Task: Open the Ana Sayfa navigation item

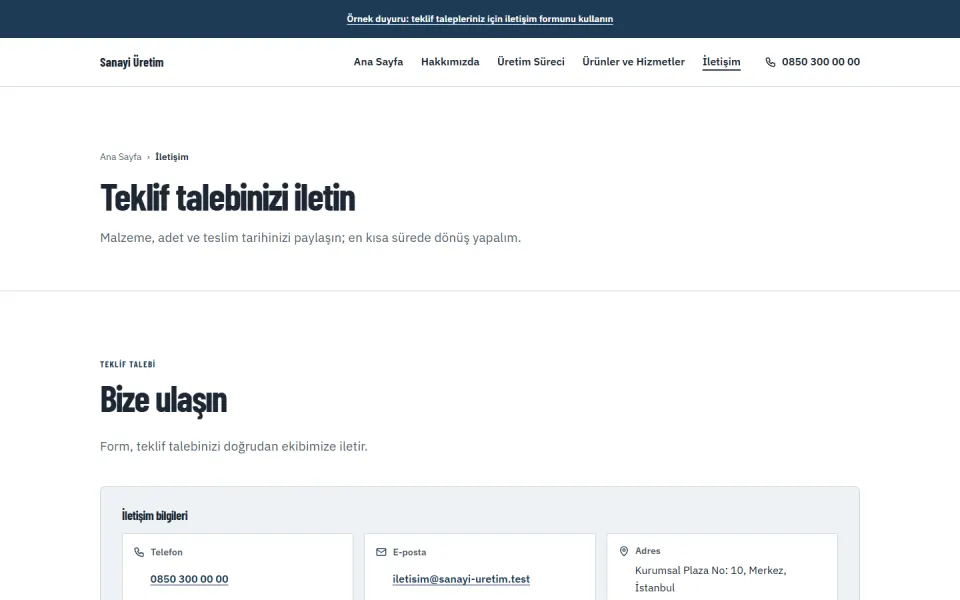Action: pos(378,62)
